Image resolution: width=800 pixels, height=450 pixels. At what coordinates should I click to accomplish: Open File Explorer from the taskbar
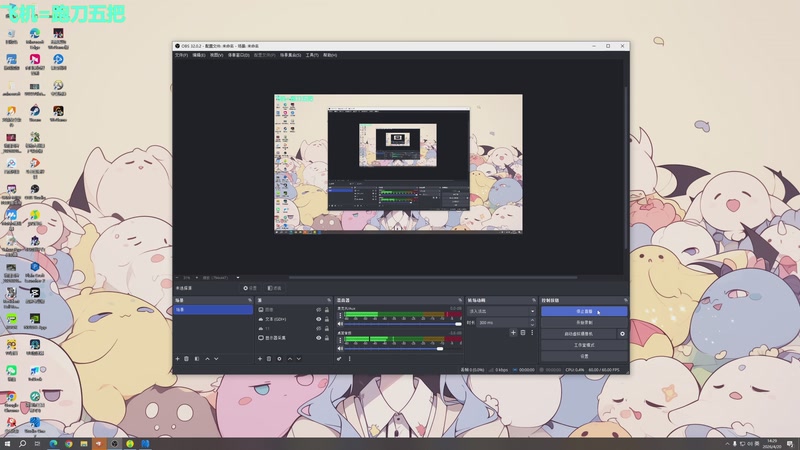(x=84, y=444)
